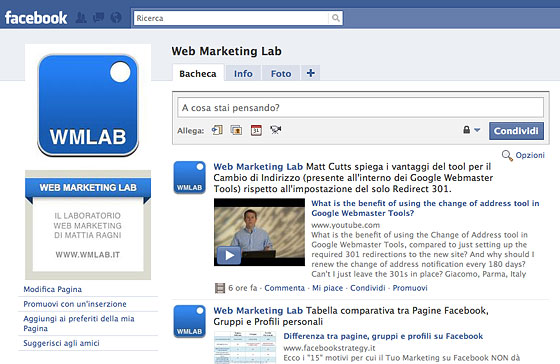The width and height of the screenshot is (560, 364).
Task: Click the Web Marketing Lab page title
Action: pos(226,51)
